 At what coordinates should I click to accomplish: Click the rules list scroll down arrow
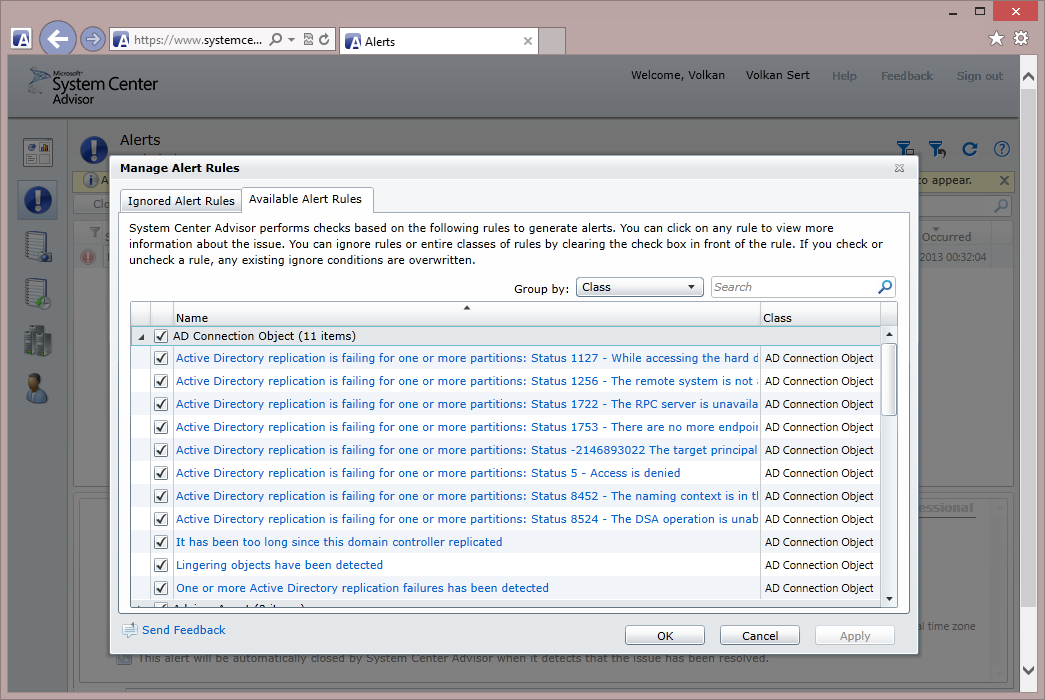click(889, 599)
